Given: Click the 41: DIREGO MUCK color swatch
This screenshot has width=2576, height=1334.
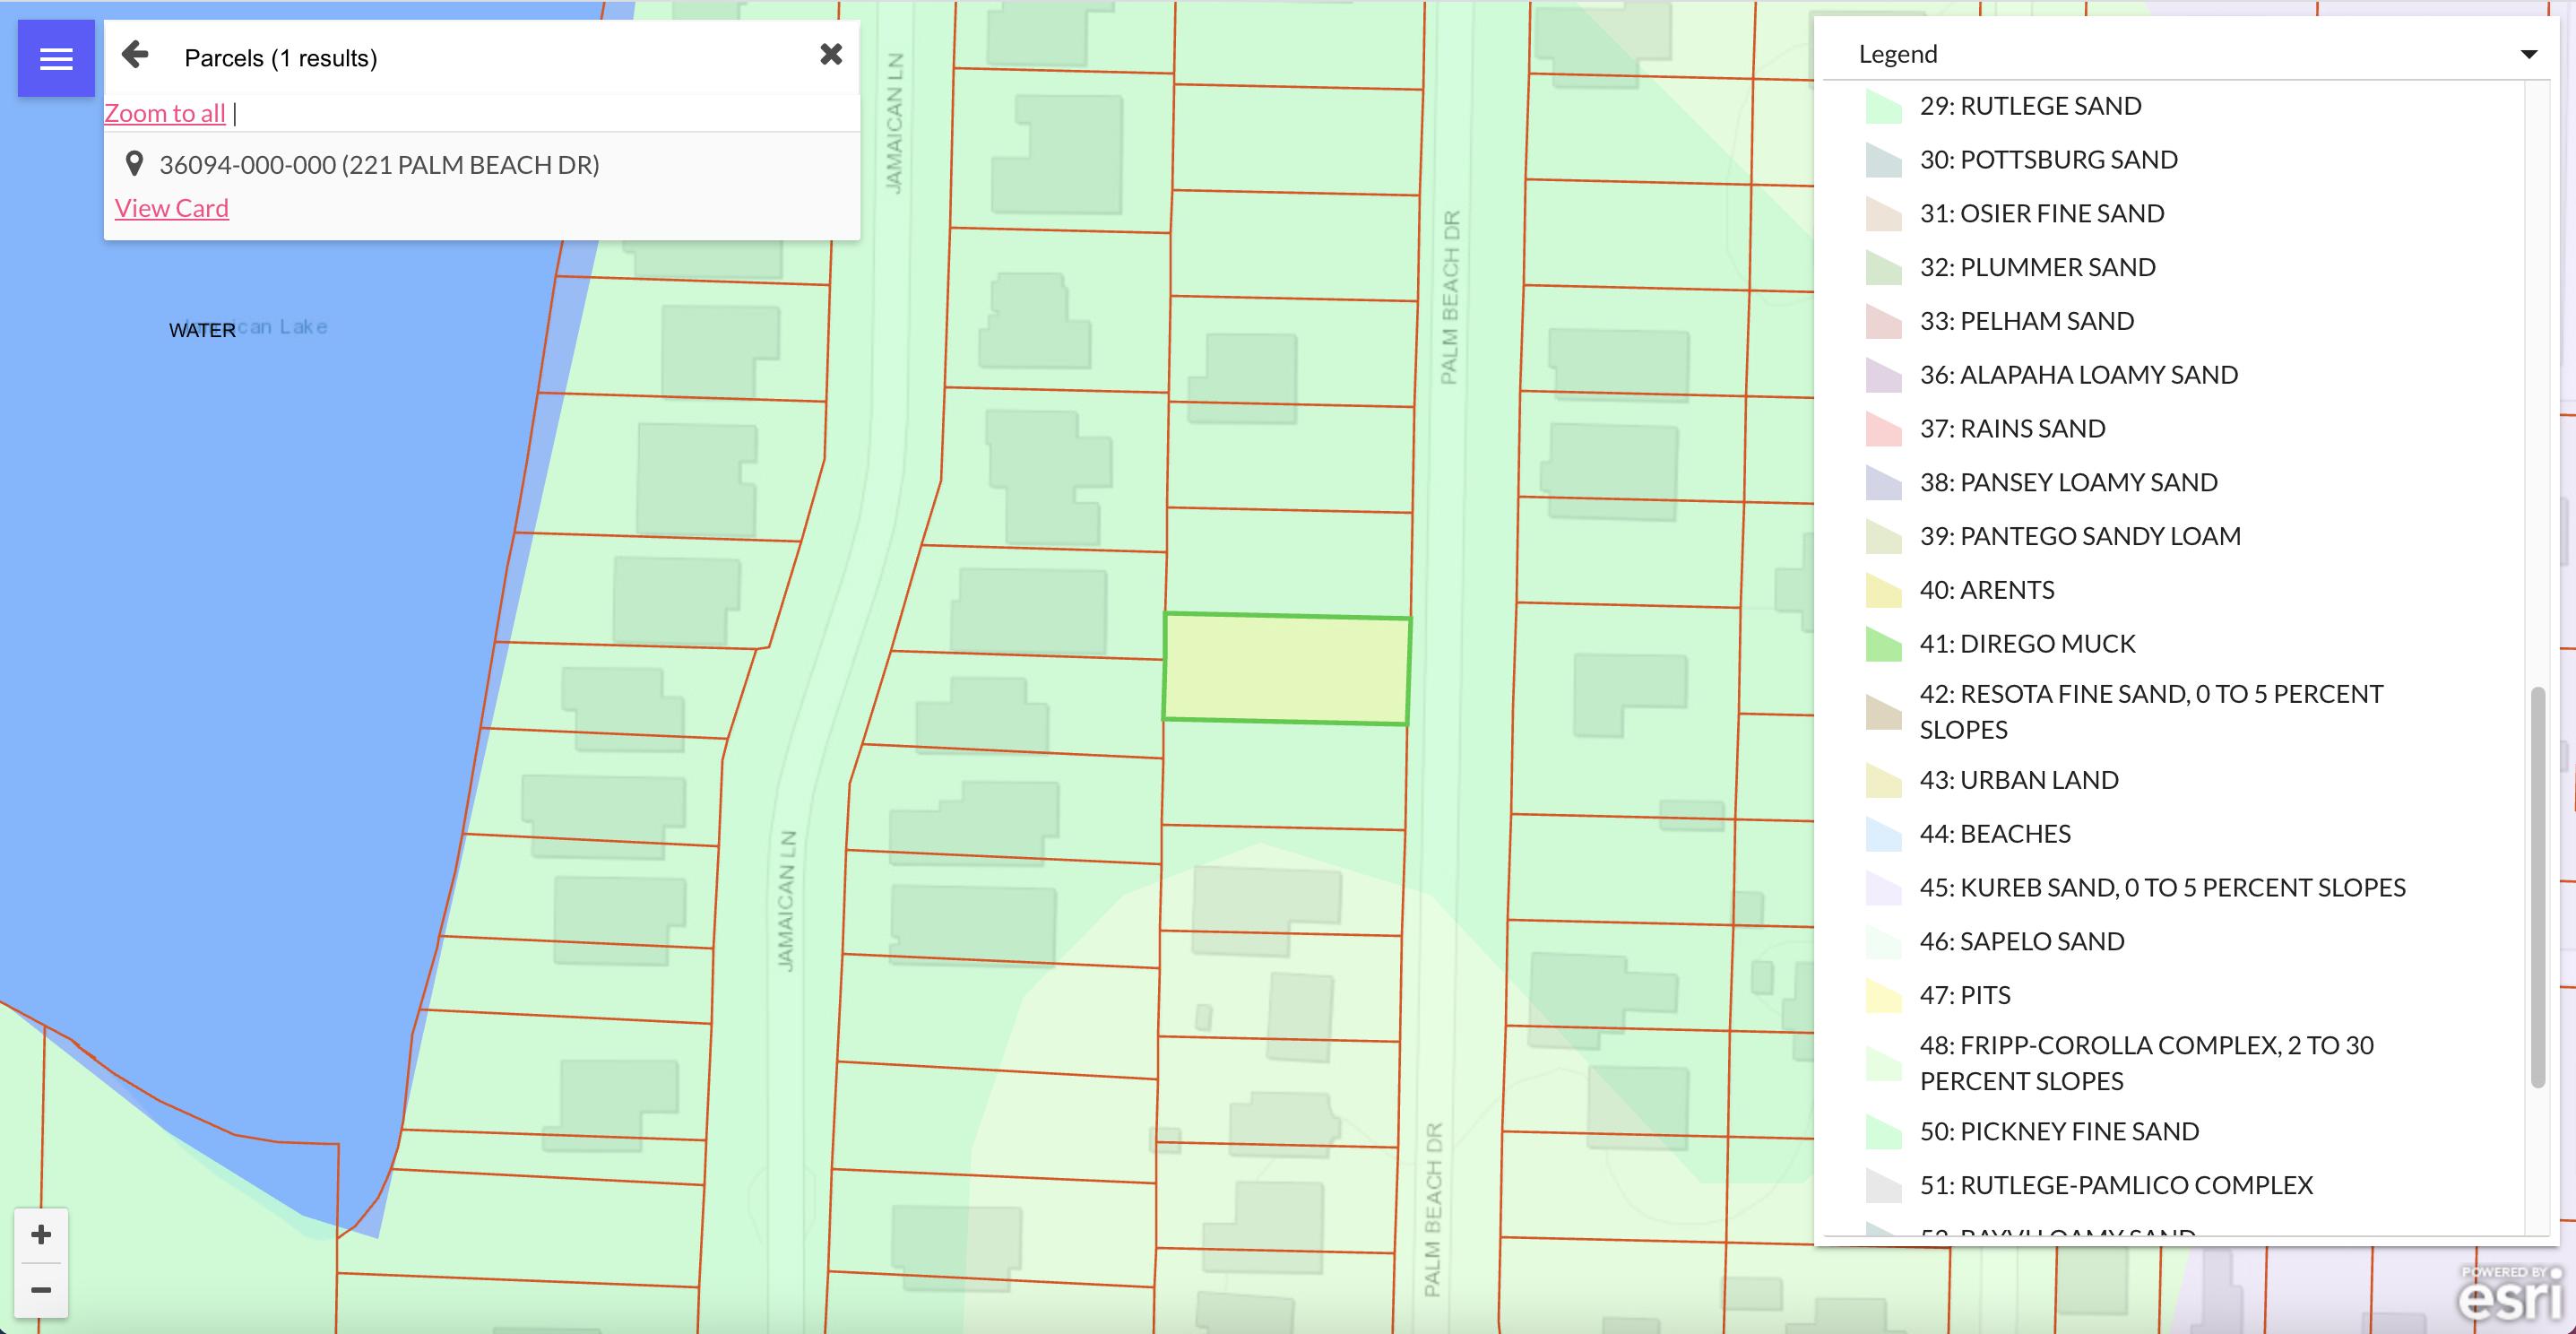Looking at the screenshot, I should (1883, 644).
